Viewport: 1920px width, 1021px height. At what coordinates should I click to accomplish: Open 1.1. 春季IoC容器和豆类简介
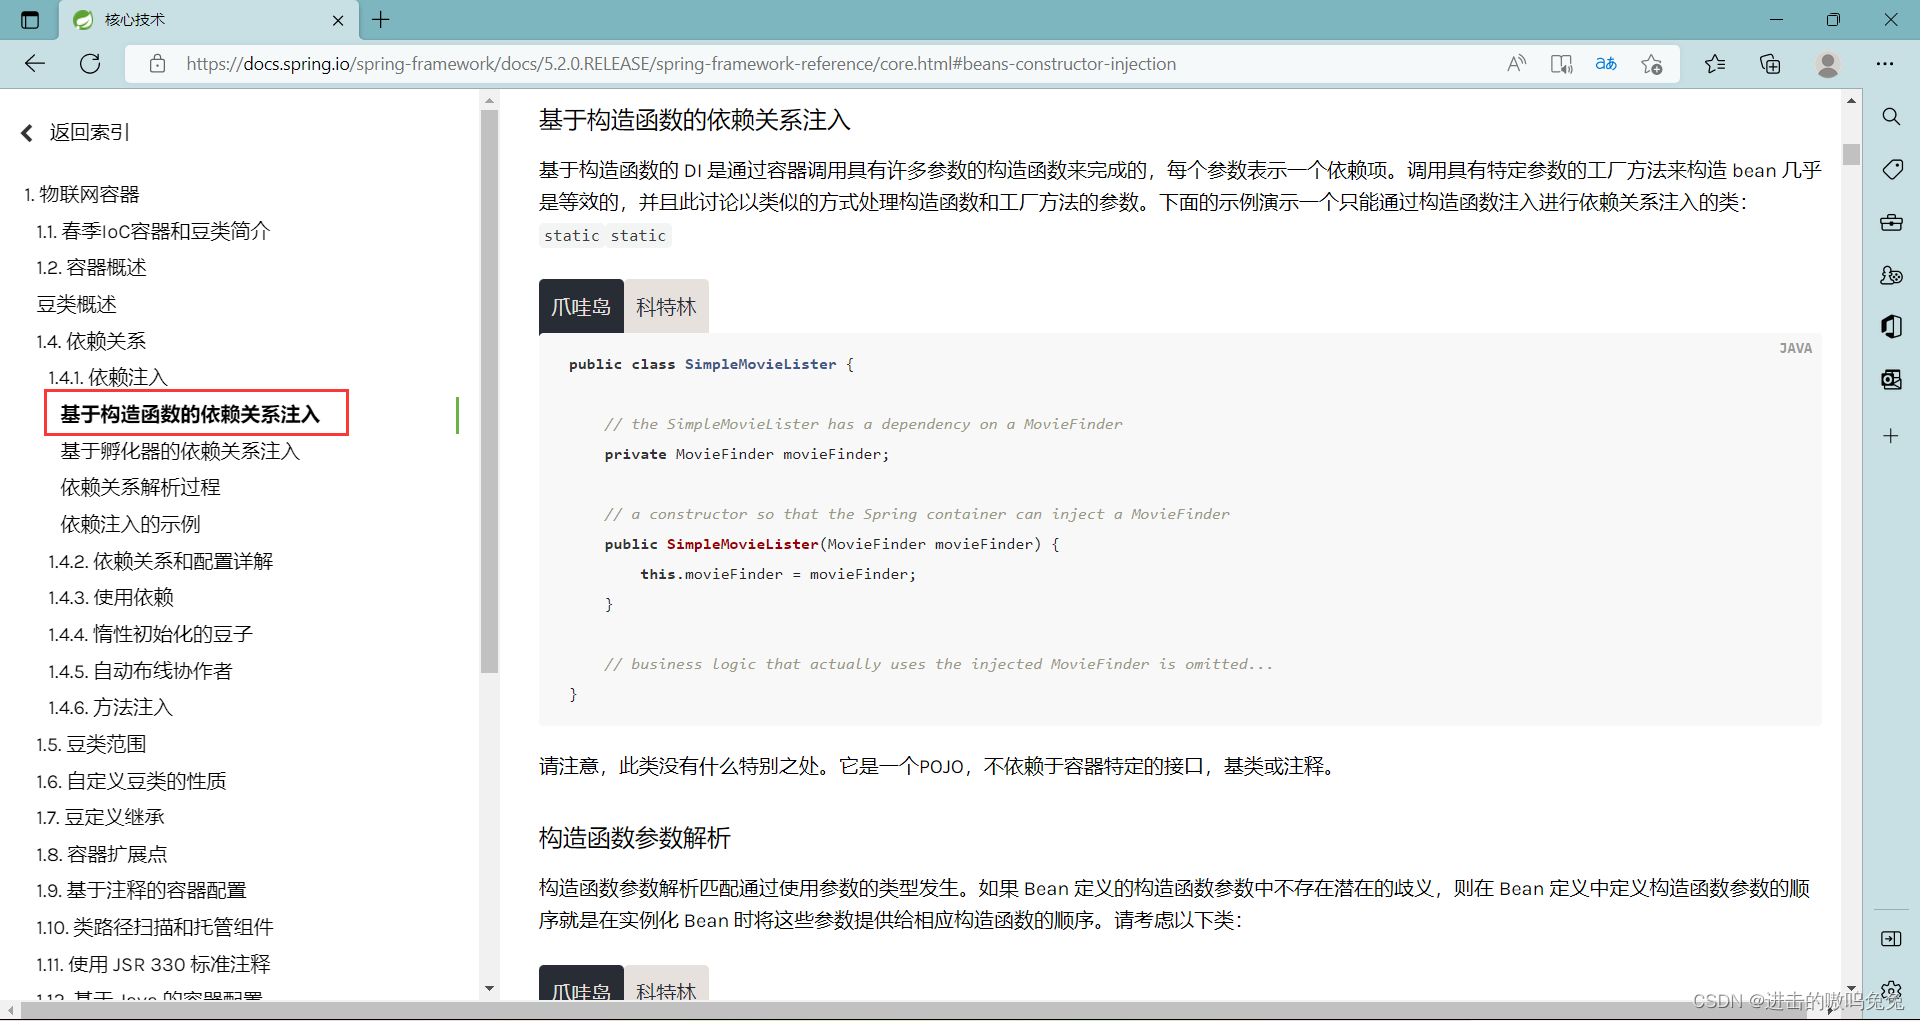153,231
